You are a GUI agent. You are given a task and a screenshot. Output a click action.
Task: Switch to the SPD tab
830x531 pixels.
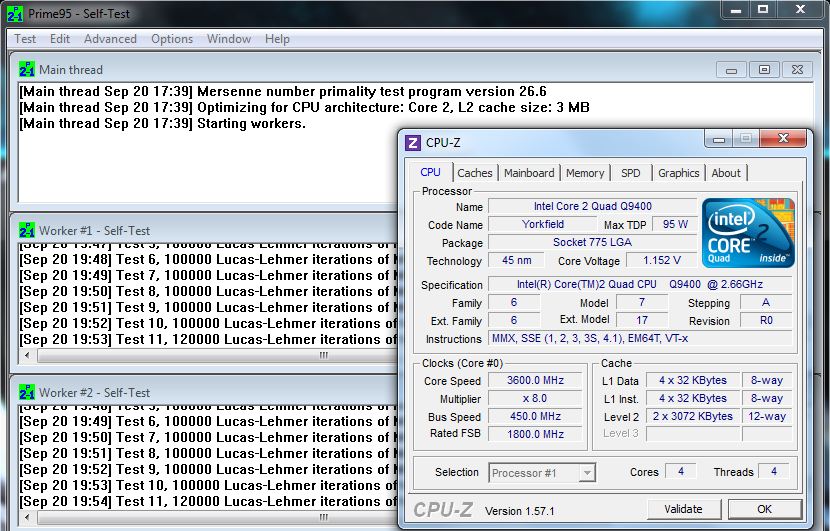click(630, 173)
